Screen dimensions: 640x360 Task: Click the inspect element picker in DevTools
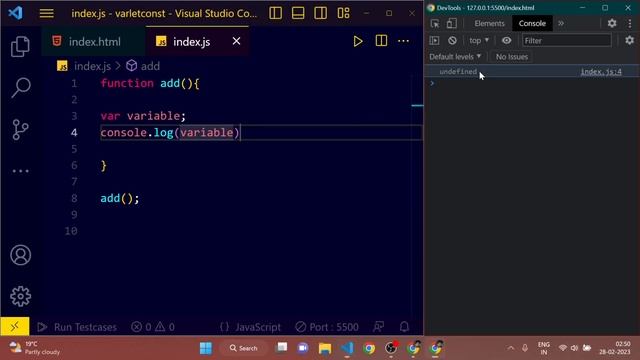click(435, 24)
